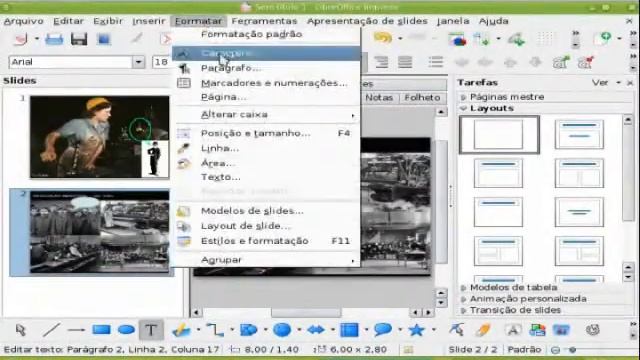The image size is (640, 360).
Task: Switch to the Notas tab
Action: [379, 98]
